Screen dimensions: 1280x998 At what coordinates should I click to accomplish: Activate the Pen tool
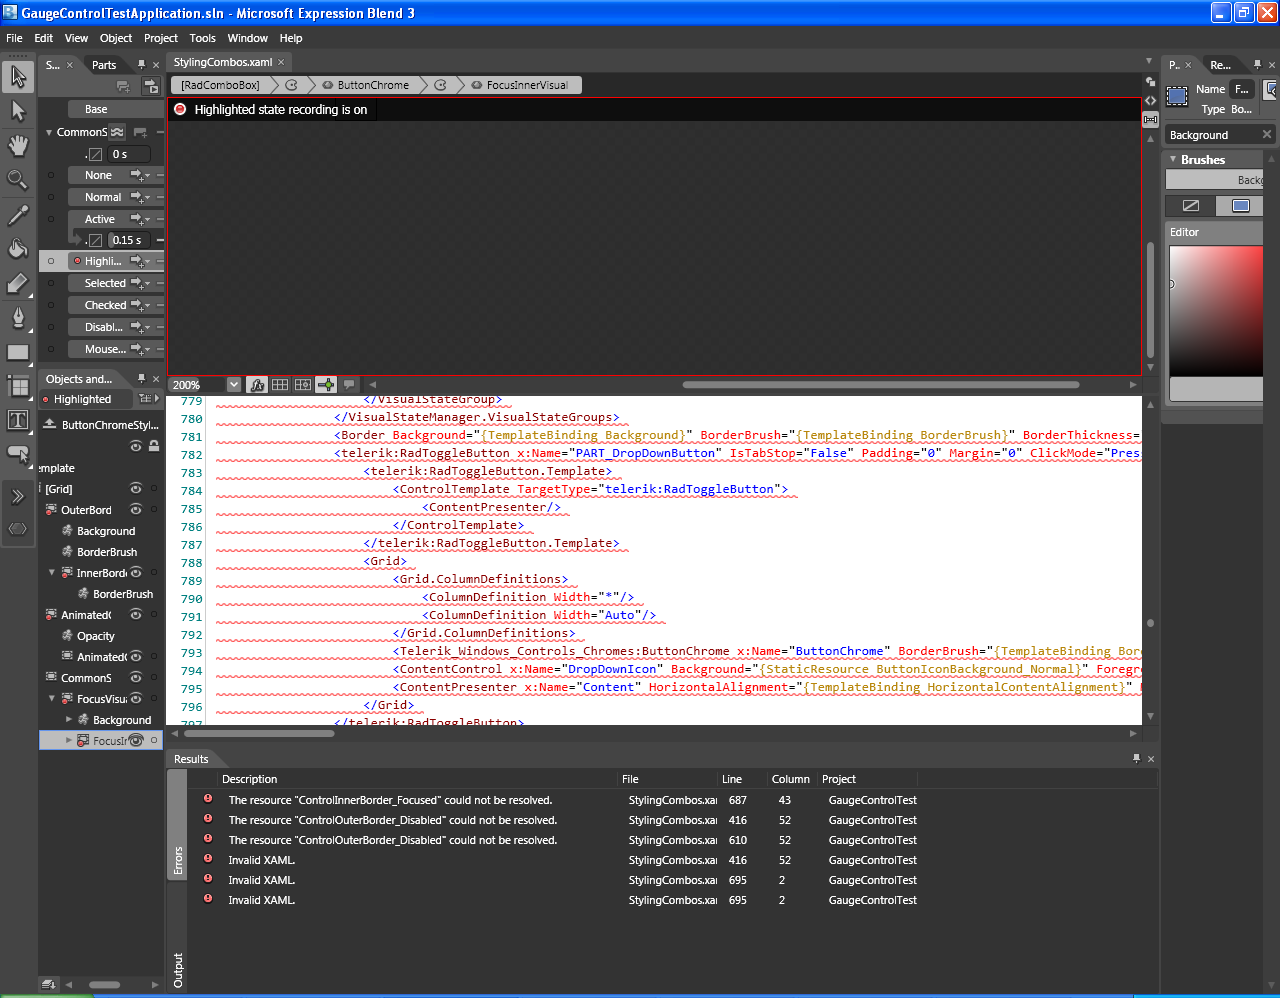pyautogui.click(x=18, y=318)
